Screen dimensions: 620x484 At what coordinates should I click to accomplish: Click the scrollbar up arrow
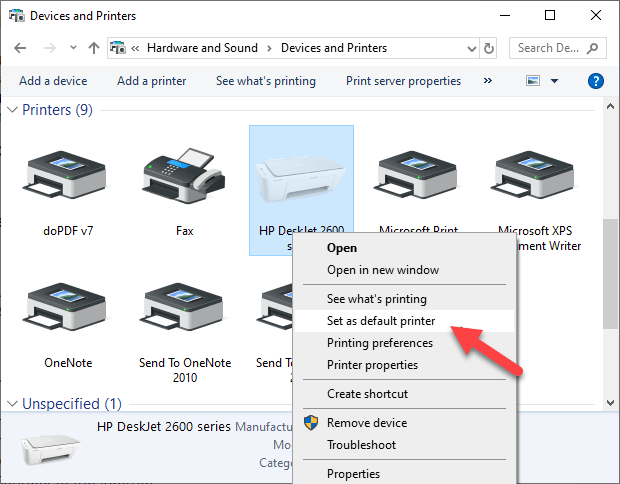[x=610, y=106]
